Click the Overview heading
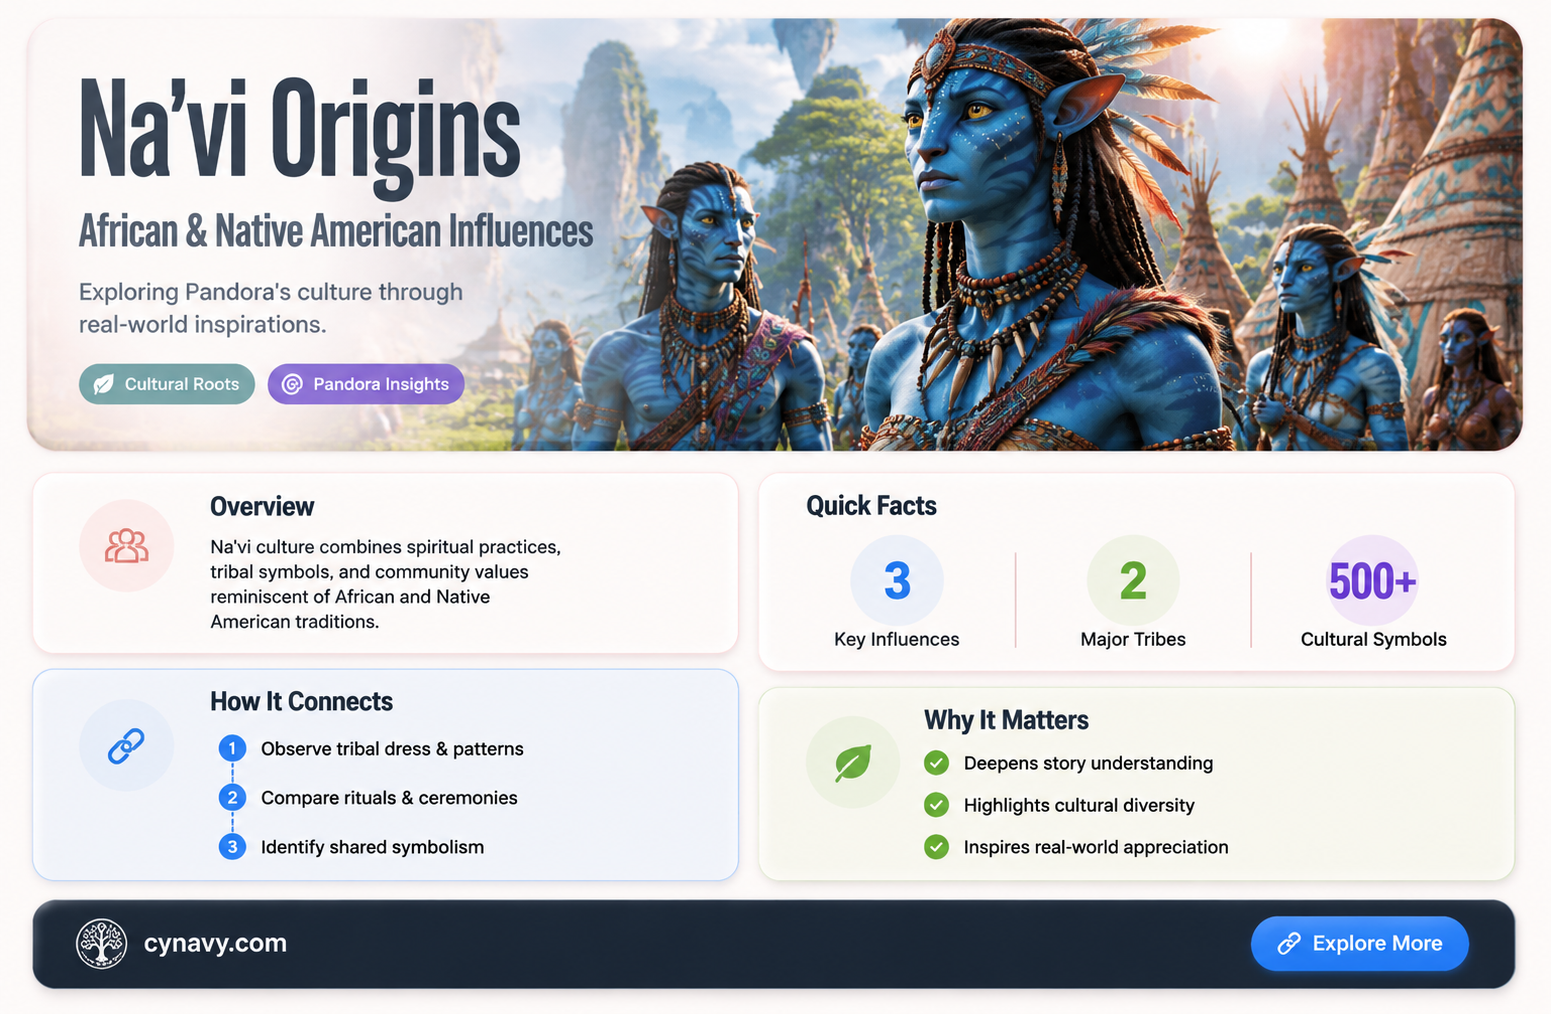Image resolution: width=1551 pixels, height=1014 pixels. (262, 507)
